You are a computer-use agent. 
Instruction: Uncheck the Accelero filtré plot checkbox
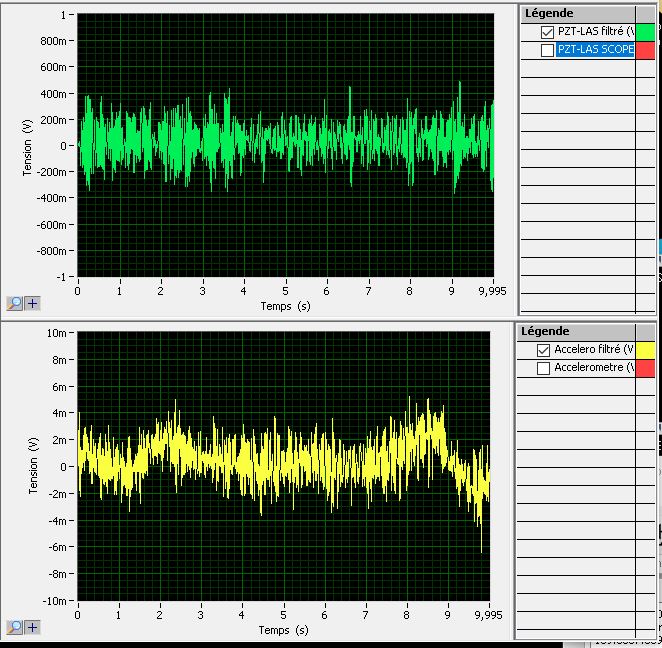(544, 350)
